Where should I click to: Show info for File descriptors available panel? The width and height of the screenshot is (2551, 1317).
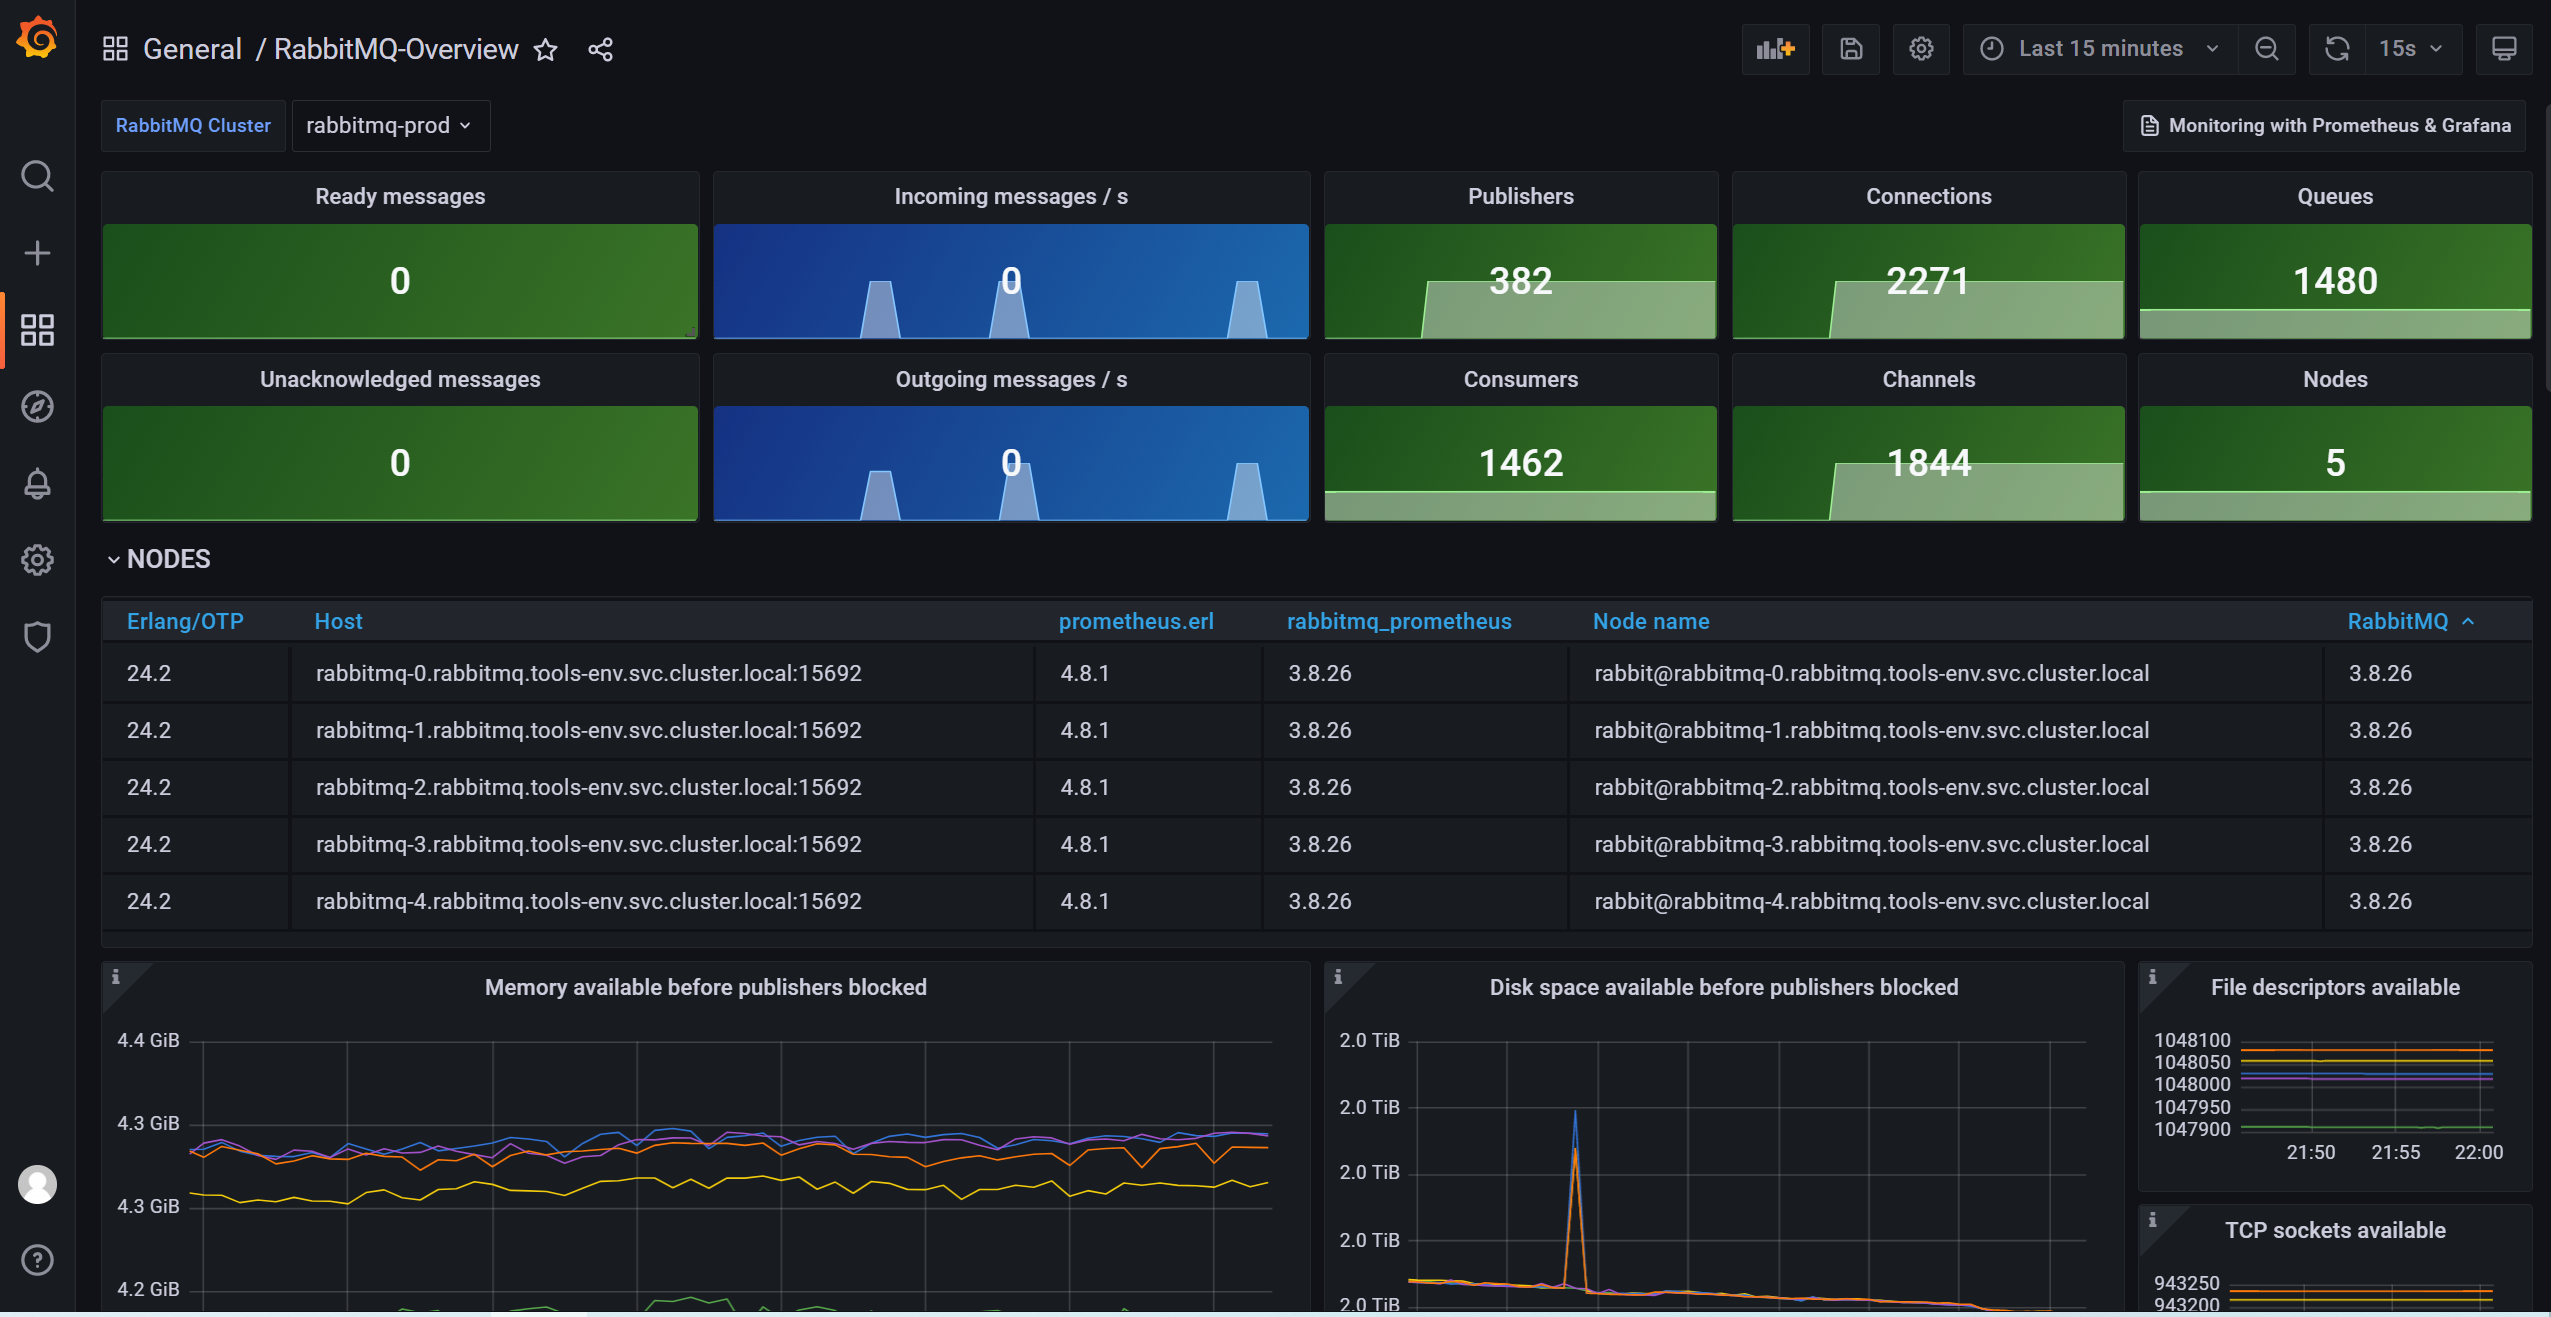click(2153, 976)
